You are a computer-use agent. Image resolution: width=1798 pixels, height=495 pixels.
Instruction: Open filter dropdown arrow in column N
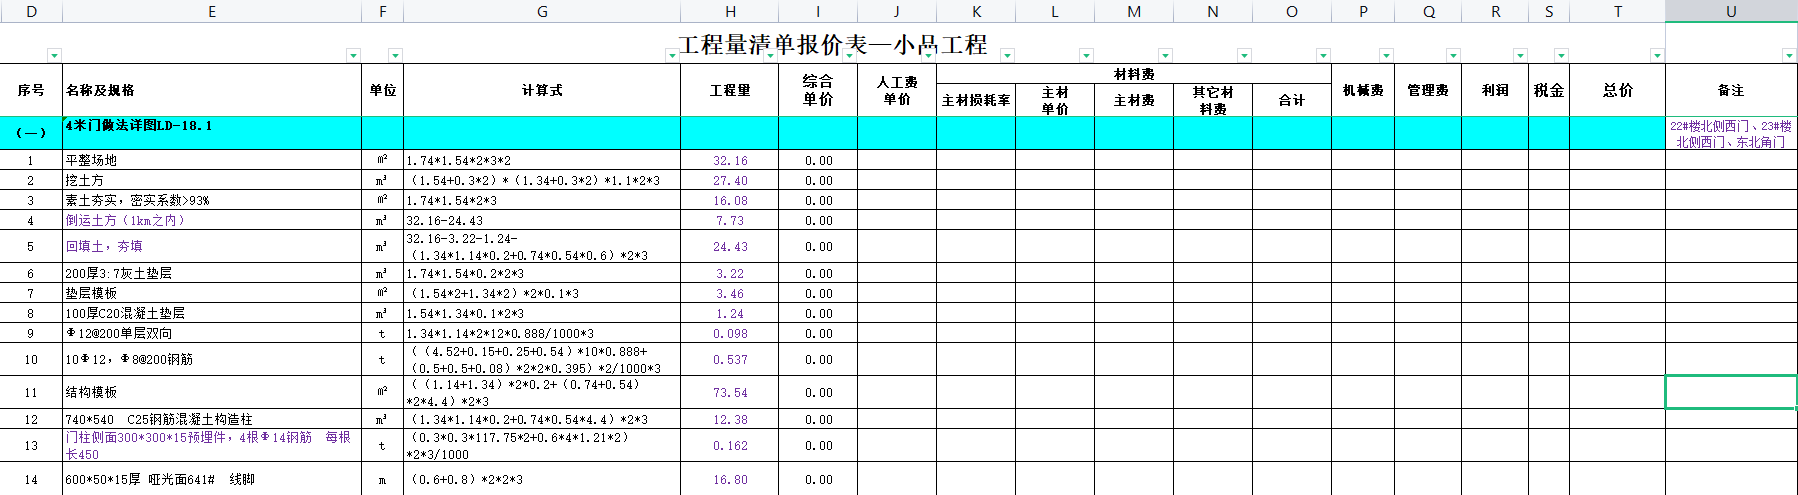tap(1244, 56)
